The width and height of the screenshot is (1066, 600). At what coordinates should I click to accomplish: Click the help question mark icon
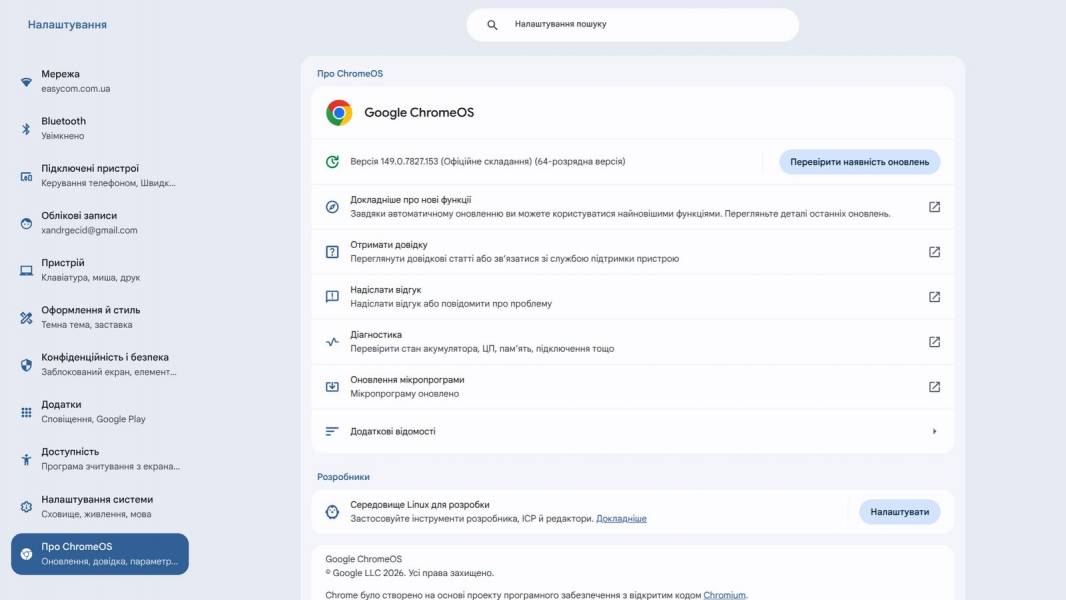332,252
